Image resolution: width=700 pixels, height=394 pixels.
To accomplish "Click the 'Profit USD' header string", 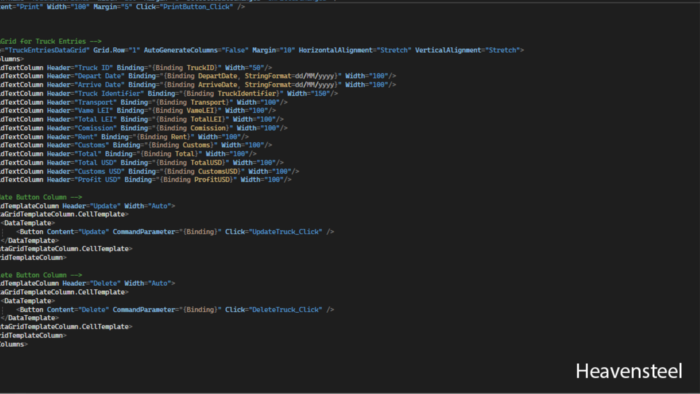I will (x=97, y=179).
